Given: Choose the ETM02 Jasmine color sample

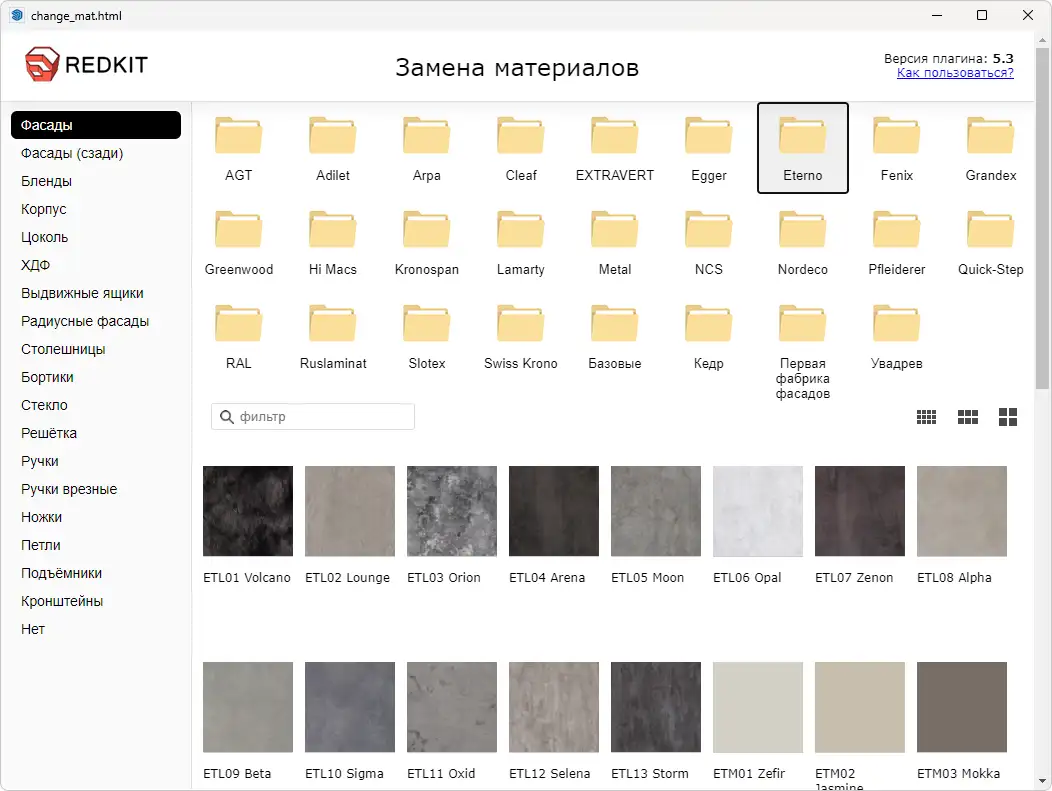Looking at the screenshot, I should (x=859, y=707).
